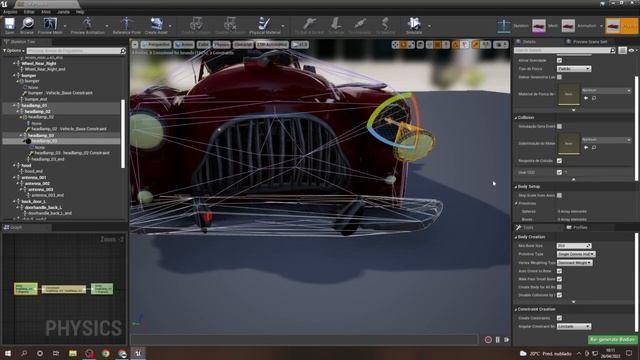
Task: Open Chrome from the taskbar
Action: (x=106, y=353)
